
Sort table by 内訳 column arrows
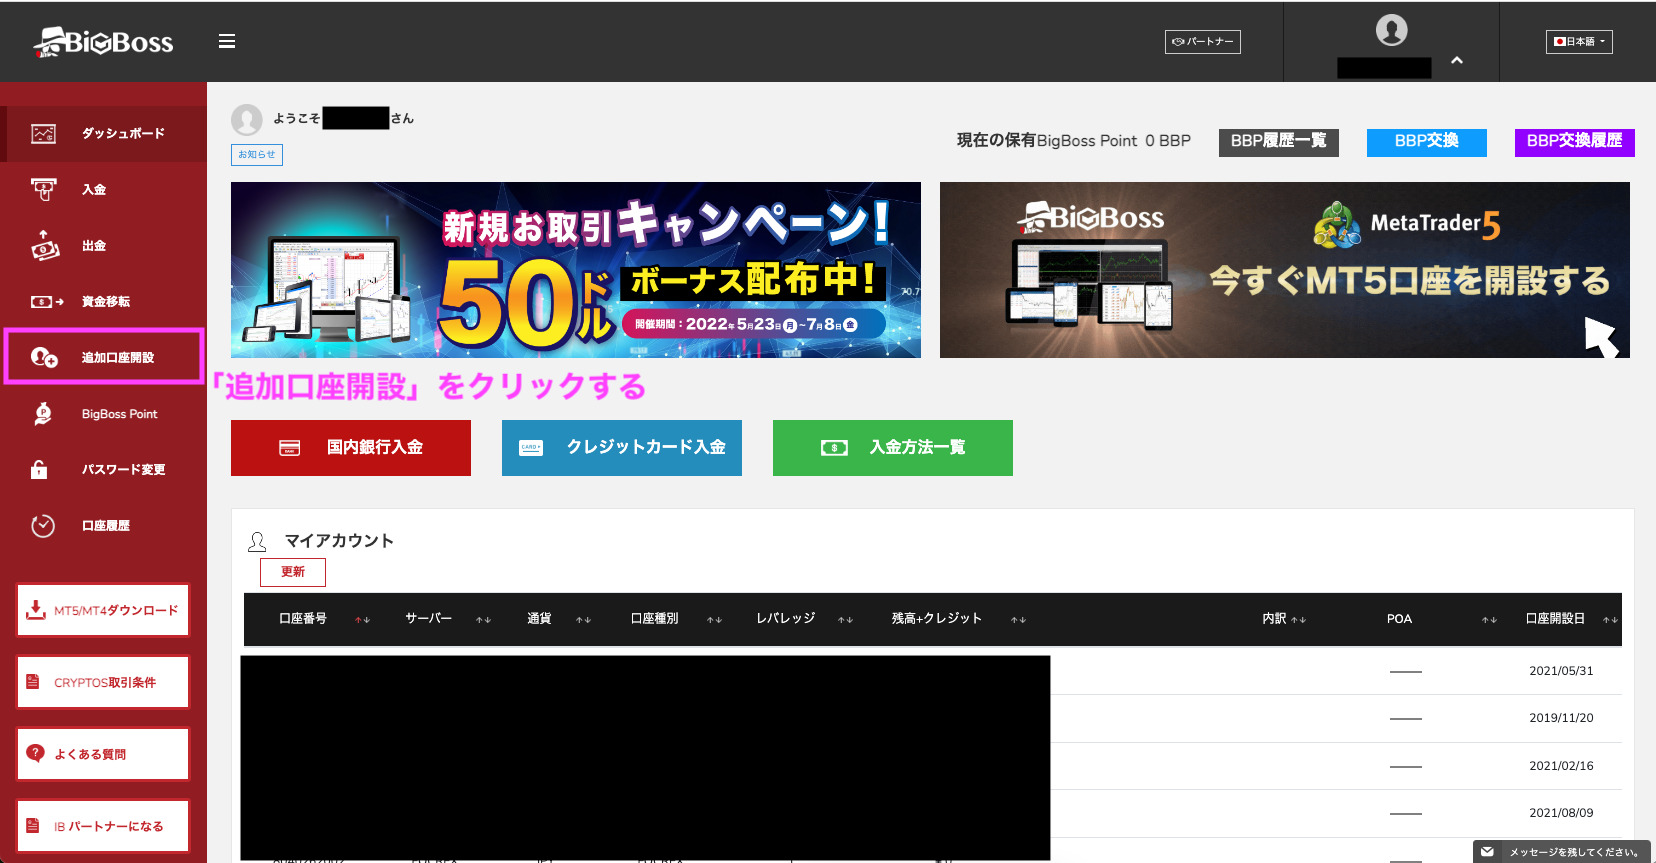(x=1298, y=620)
